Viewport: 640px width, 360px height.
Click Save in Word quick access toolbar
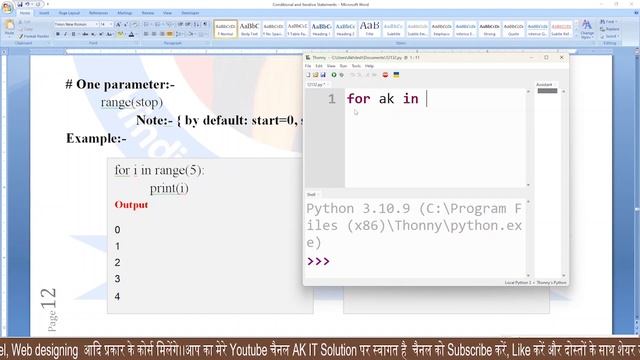pyautogui.click(x=19, y=4)
